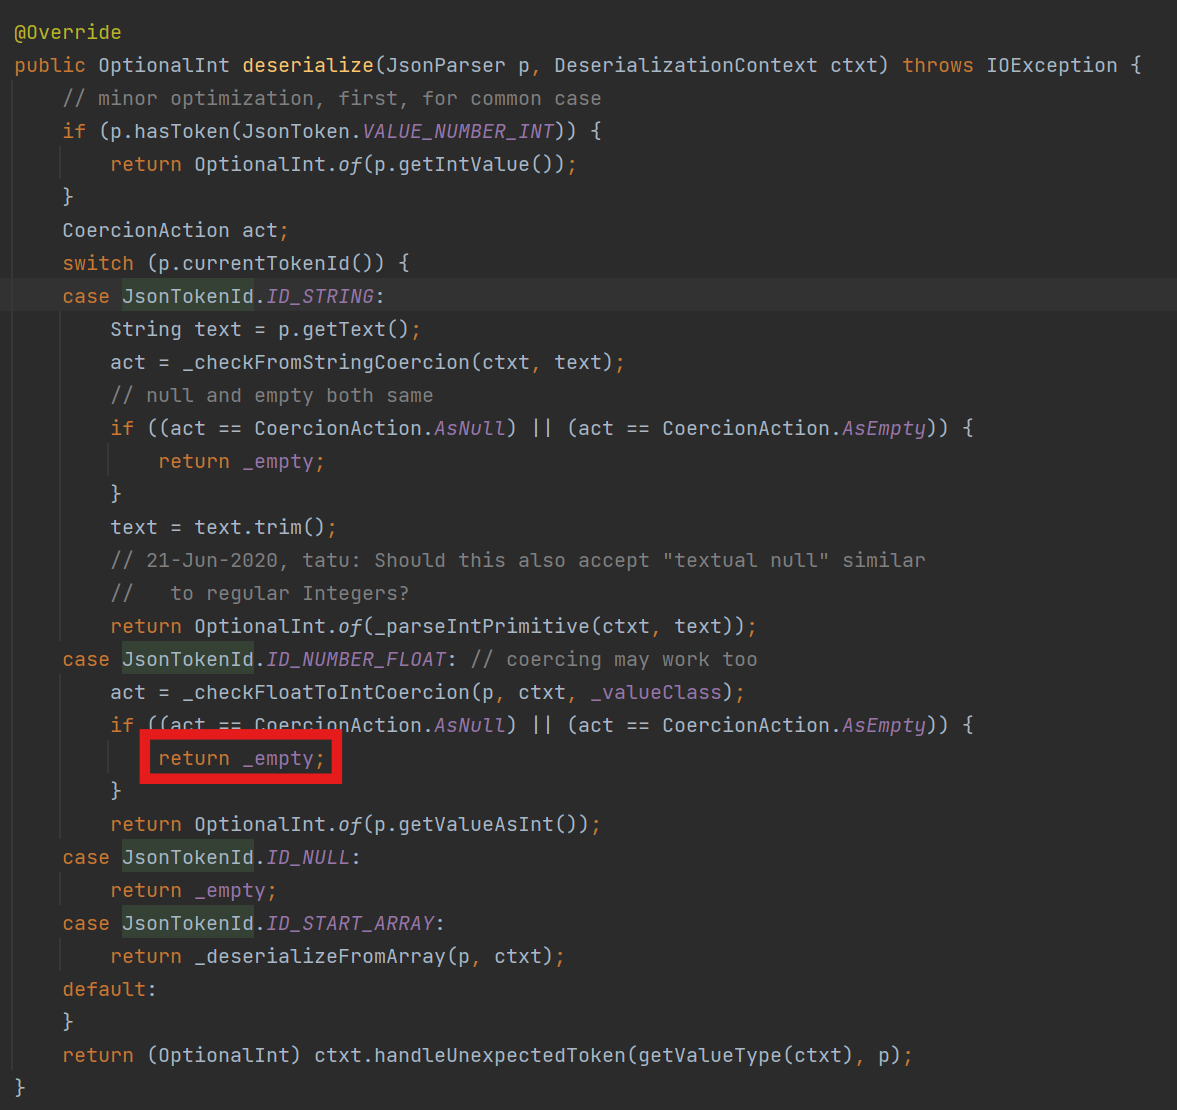Click the 'CoercionAction act;' declaration
Image resolution: width=1177 pixels, height=1110 pixels.
pos(176,230)
